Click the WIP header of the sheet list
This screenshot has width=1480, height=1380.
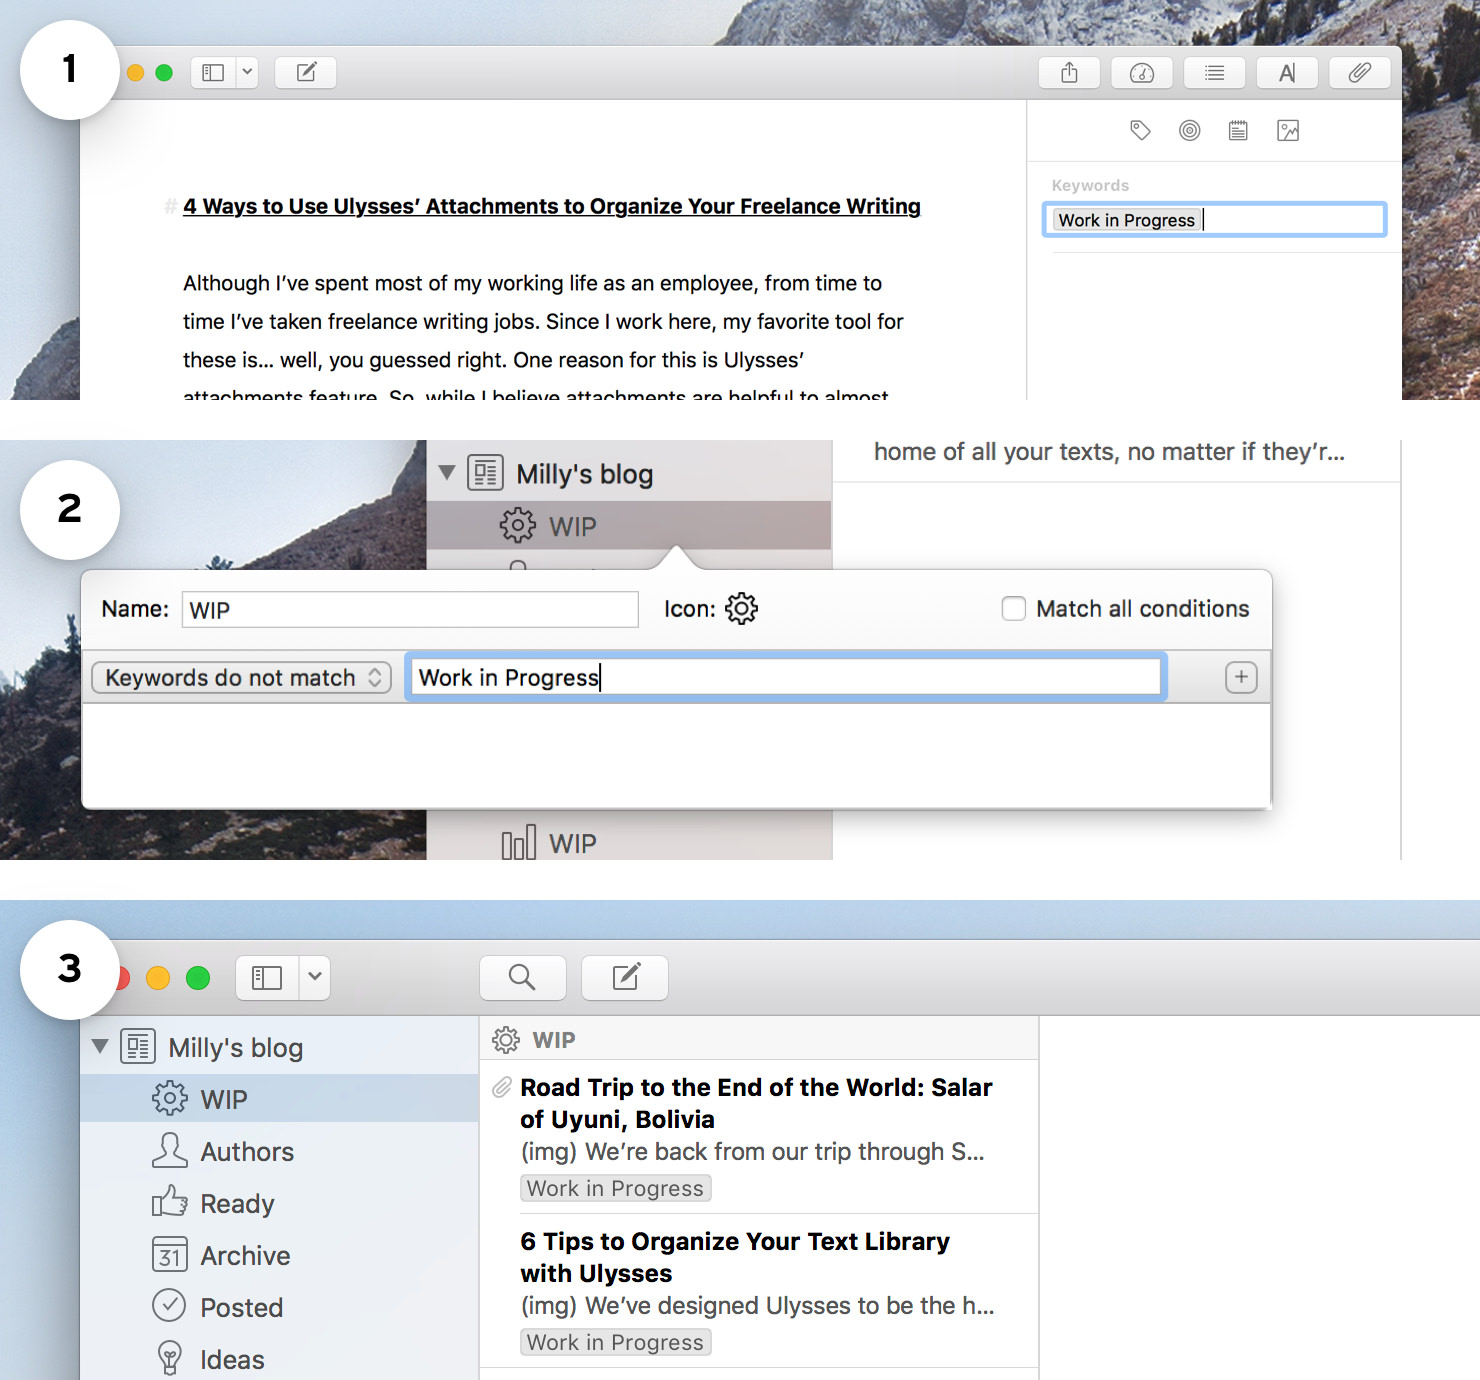[759, 1040]
